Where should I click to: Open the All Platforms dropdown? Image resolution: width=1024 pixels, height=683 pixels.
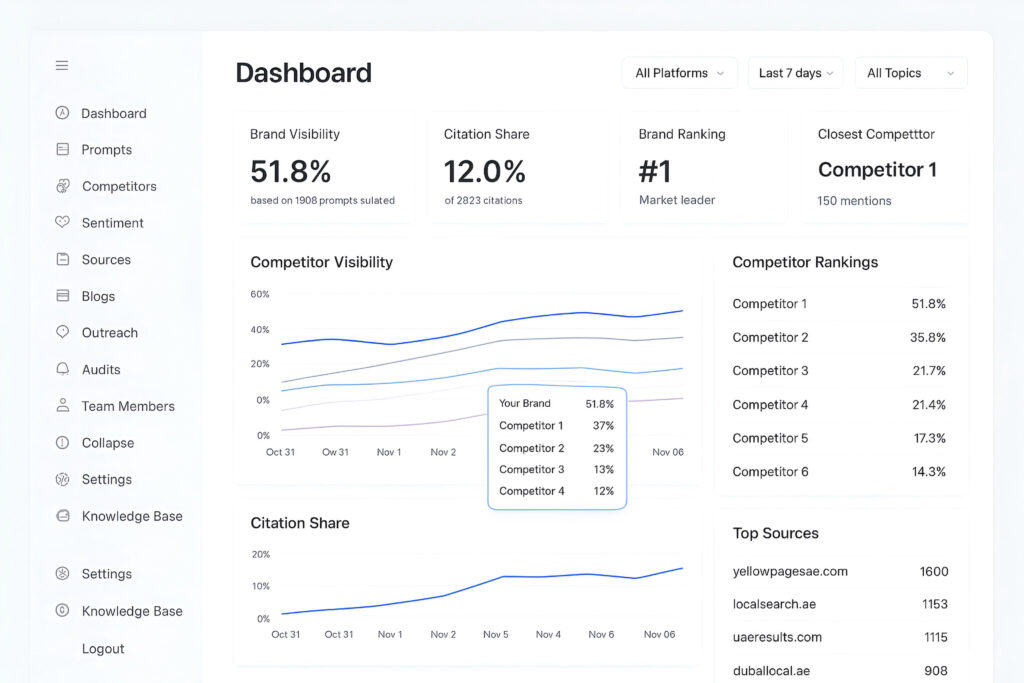tap(679, 72)
